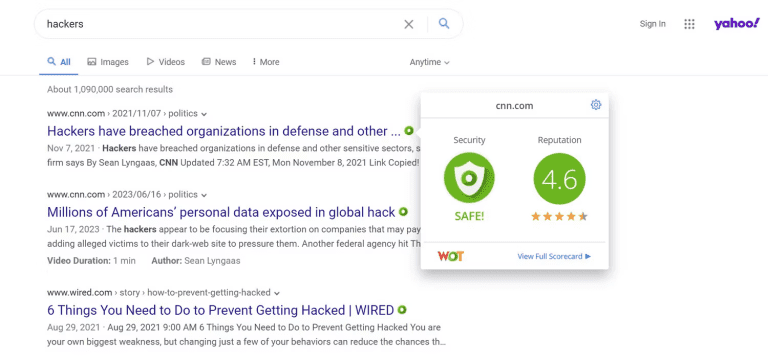Expand the Anytime time filter
768x361 pixels.
(x=429, y=62)
